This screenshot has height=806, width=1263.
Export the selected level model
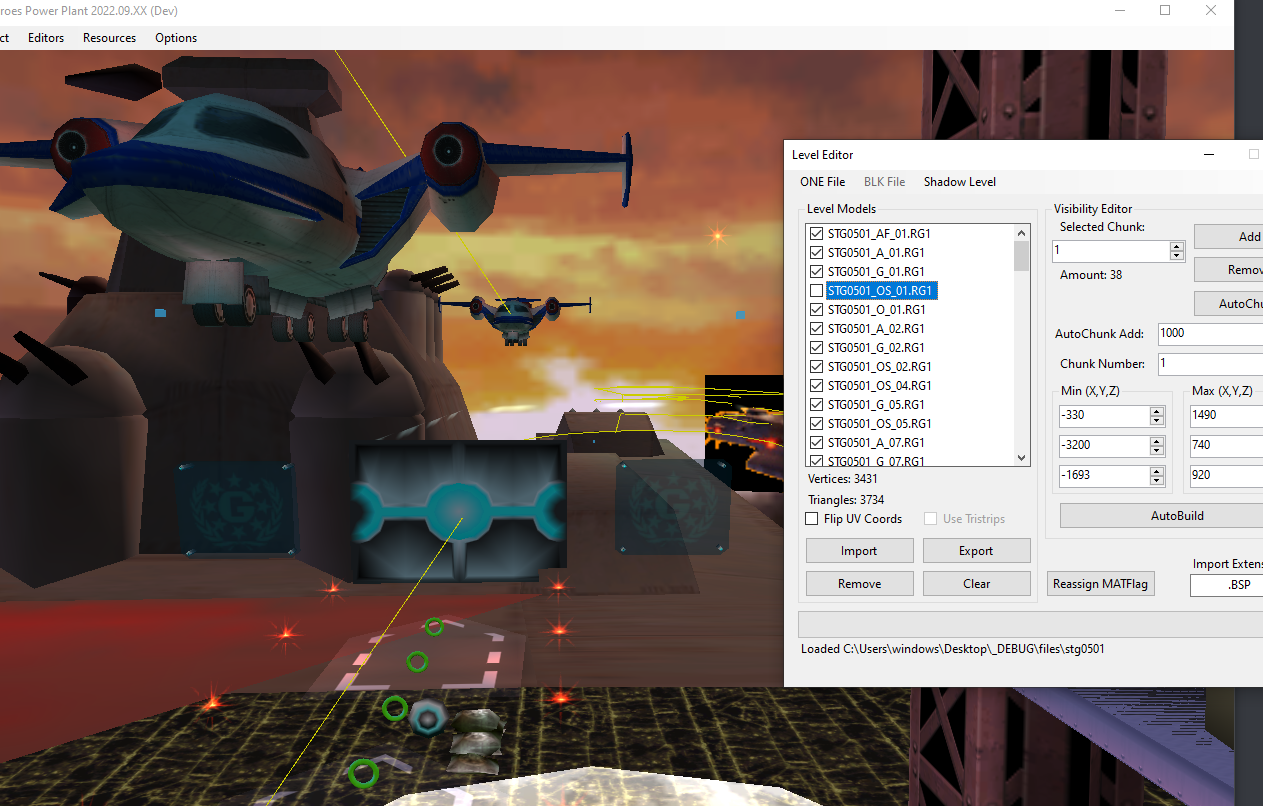976,550
